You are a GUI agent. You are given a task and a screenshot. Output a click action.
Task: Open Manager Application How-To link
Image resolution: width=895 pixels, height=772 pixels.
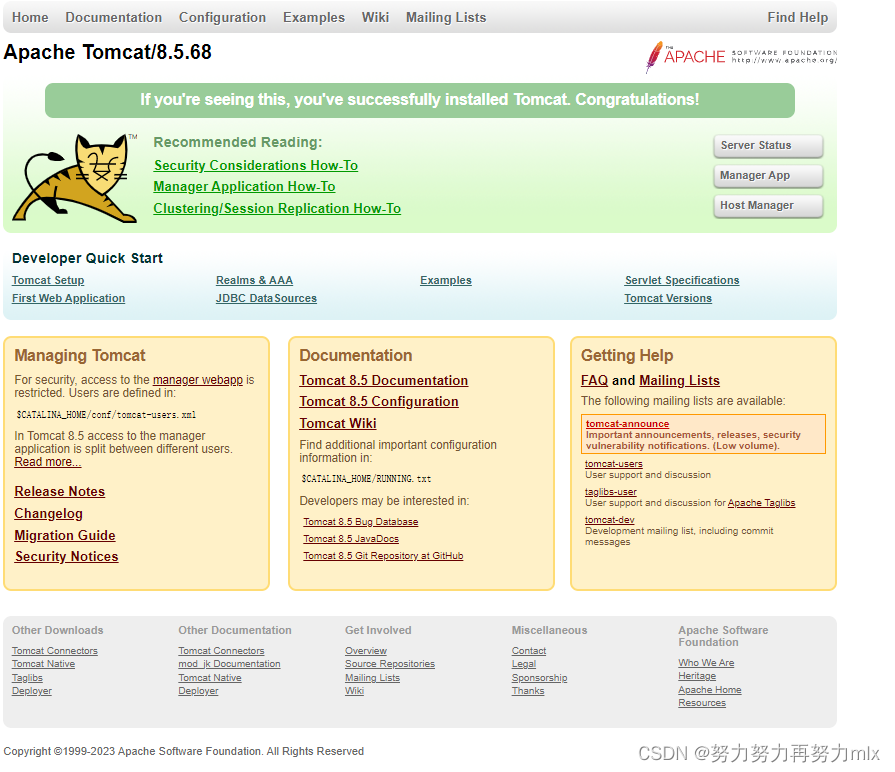244,187
